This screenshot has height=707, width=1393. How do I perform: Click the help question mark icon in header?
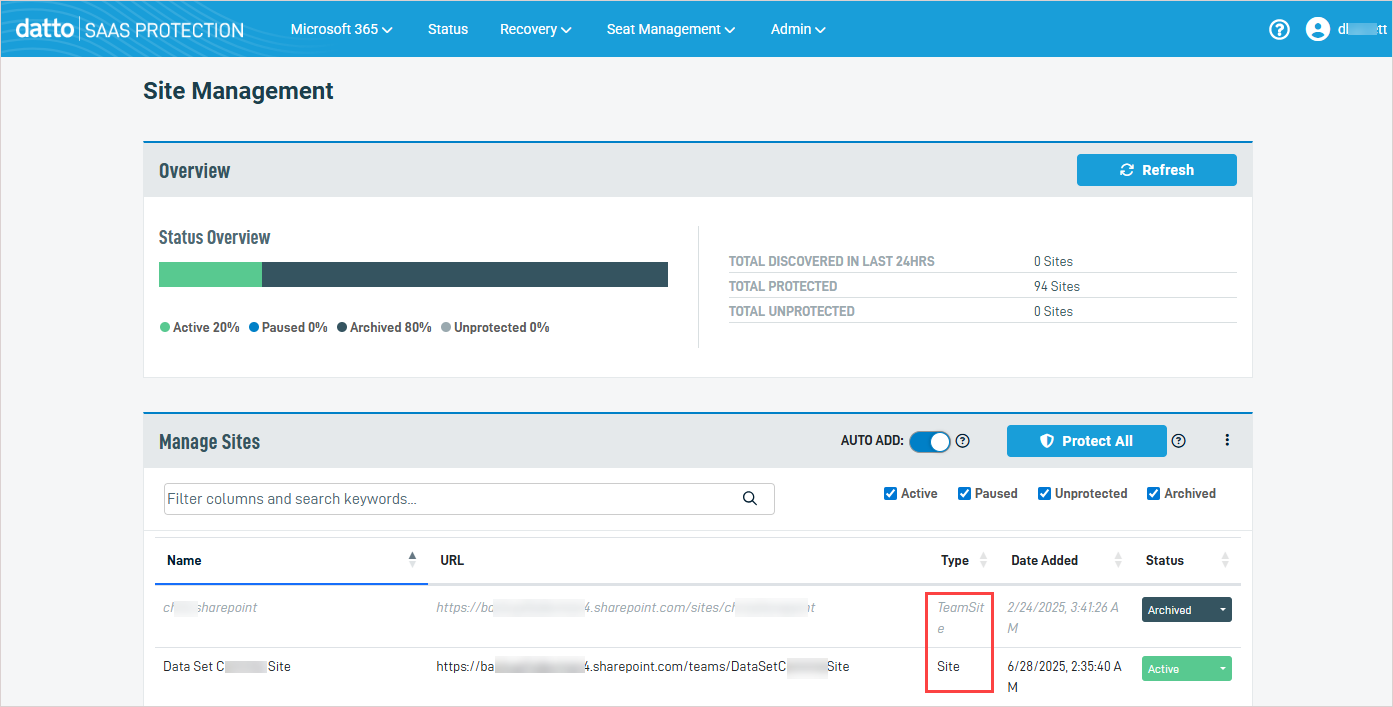[1279, 29]
